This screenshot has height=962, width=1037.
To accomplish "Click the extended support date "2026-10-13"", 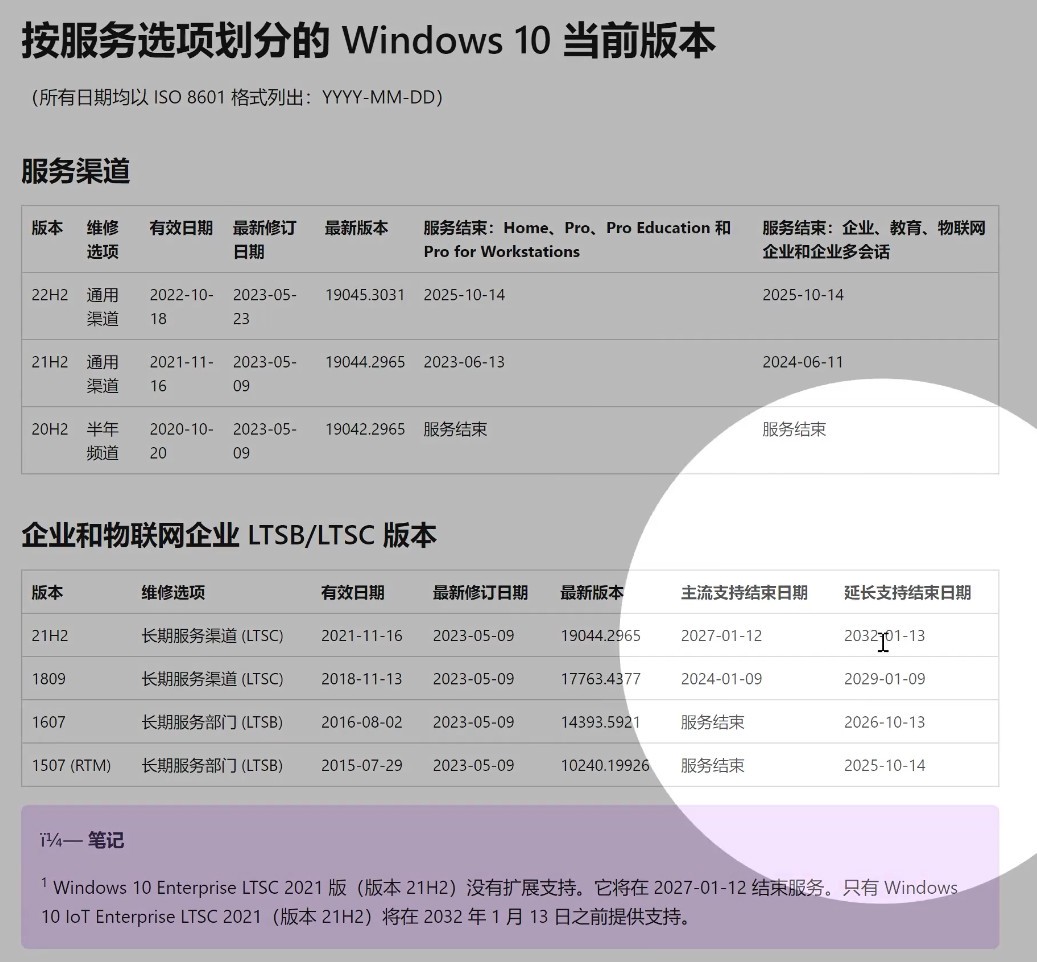I will tap(884, 722).
